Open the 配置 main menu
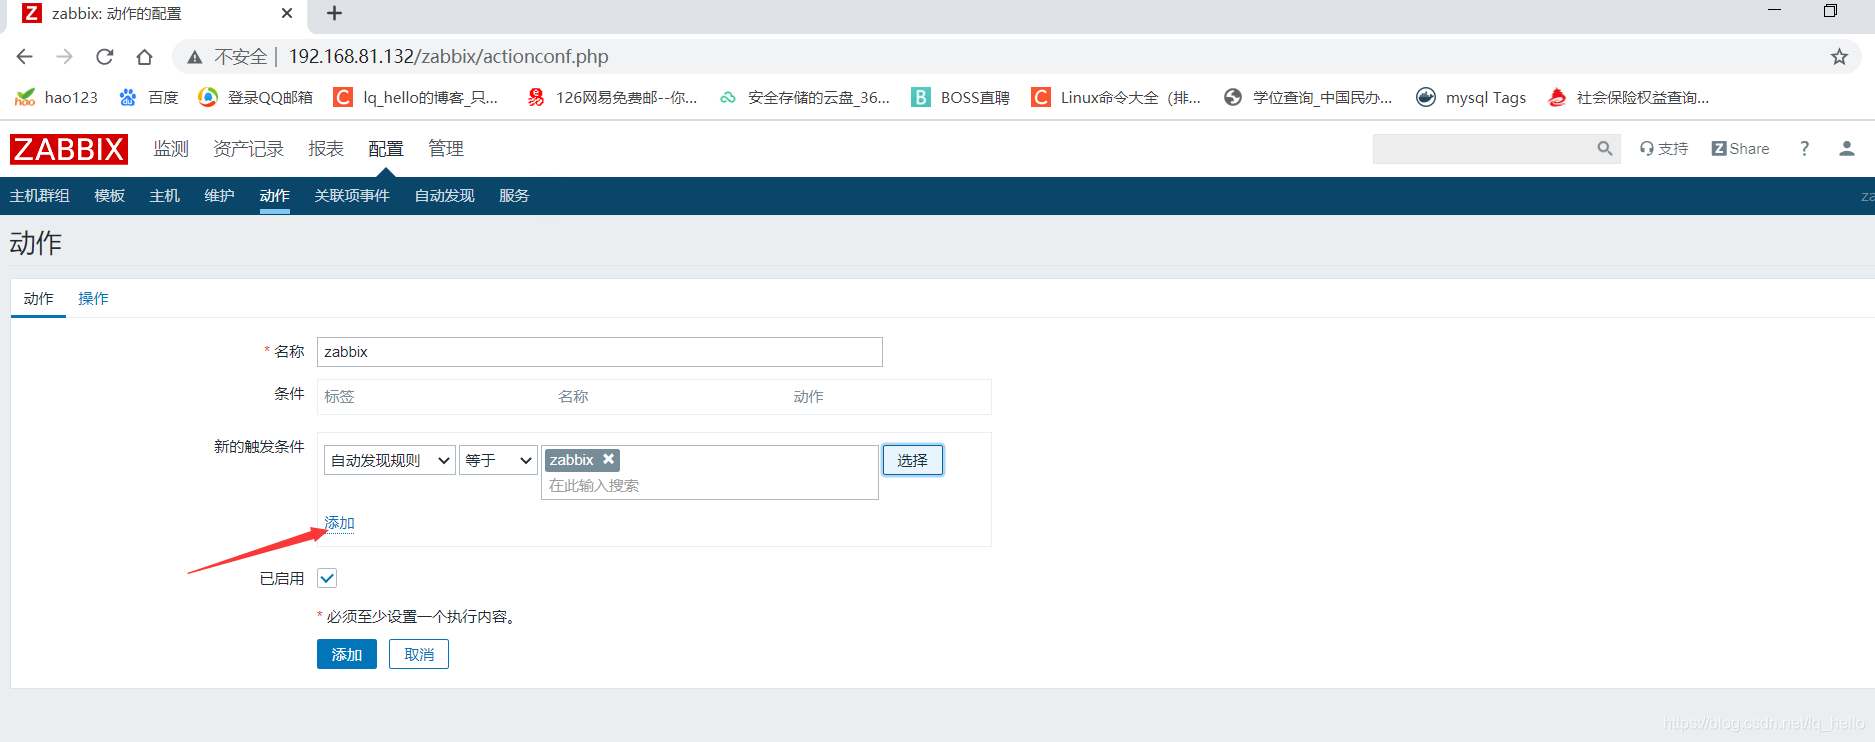Image resolution: width=1875 pixels, height=742 pixels. (386, 148)
